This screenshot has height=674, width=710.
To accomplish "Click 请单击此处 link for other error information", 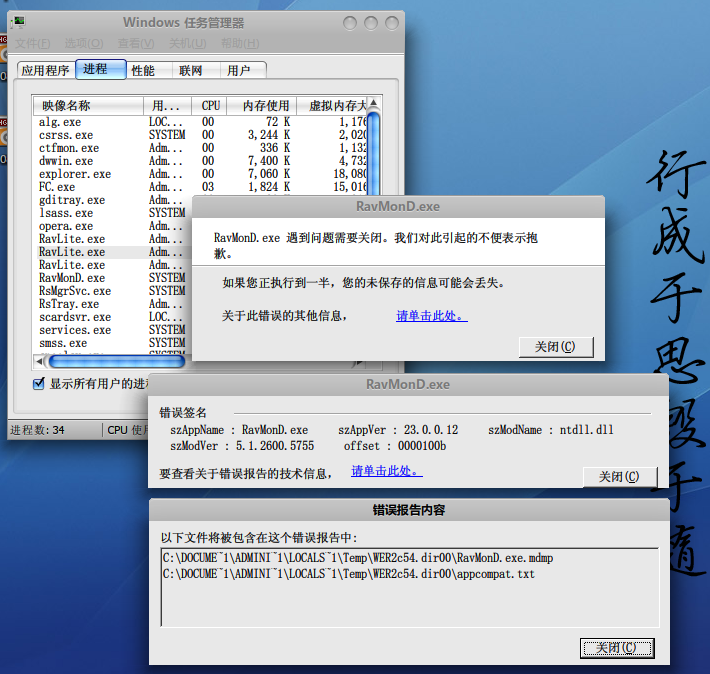I will pos(432,316).
